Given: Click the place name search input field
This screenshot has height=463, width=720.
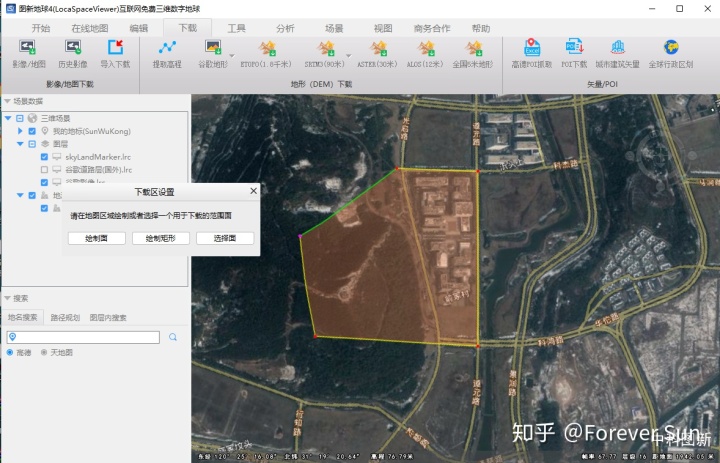Looking at the screenshot, I should point(83,337).
